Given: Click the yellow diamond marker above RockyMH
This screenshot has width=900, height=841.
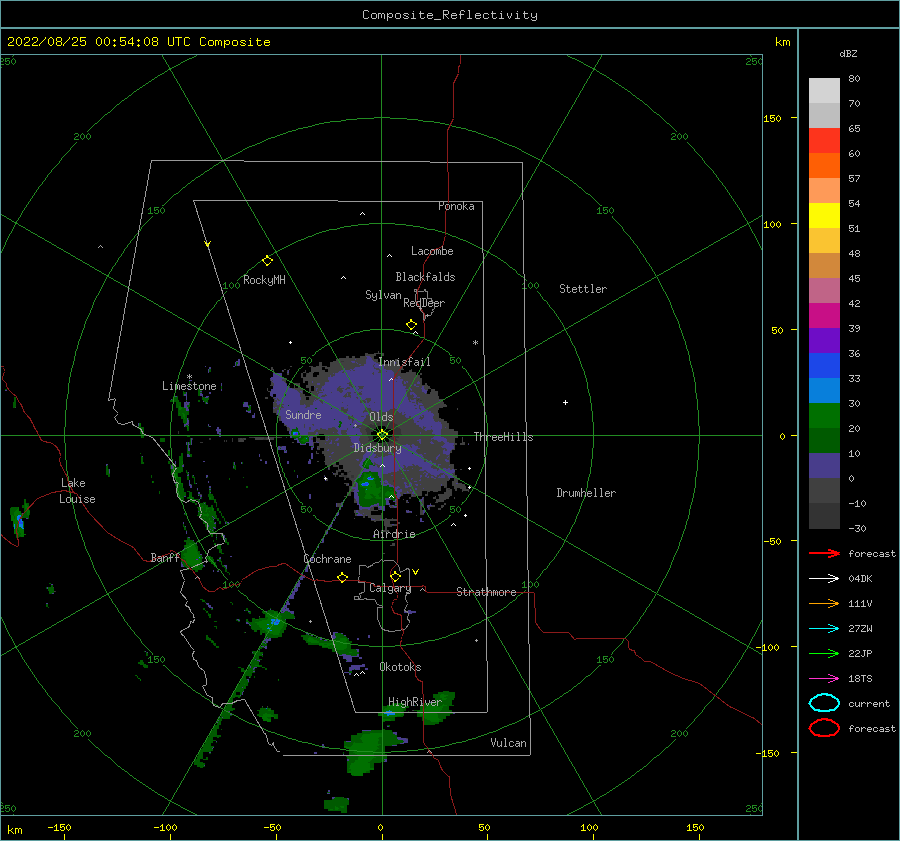Looking at the screenshot, I should [x=267, y=261].
